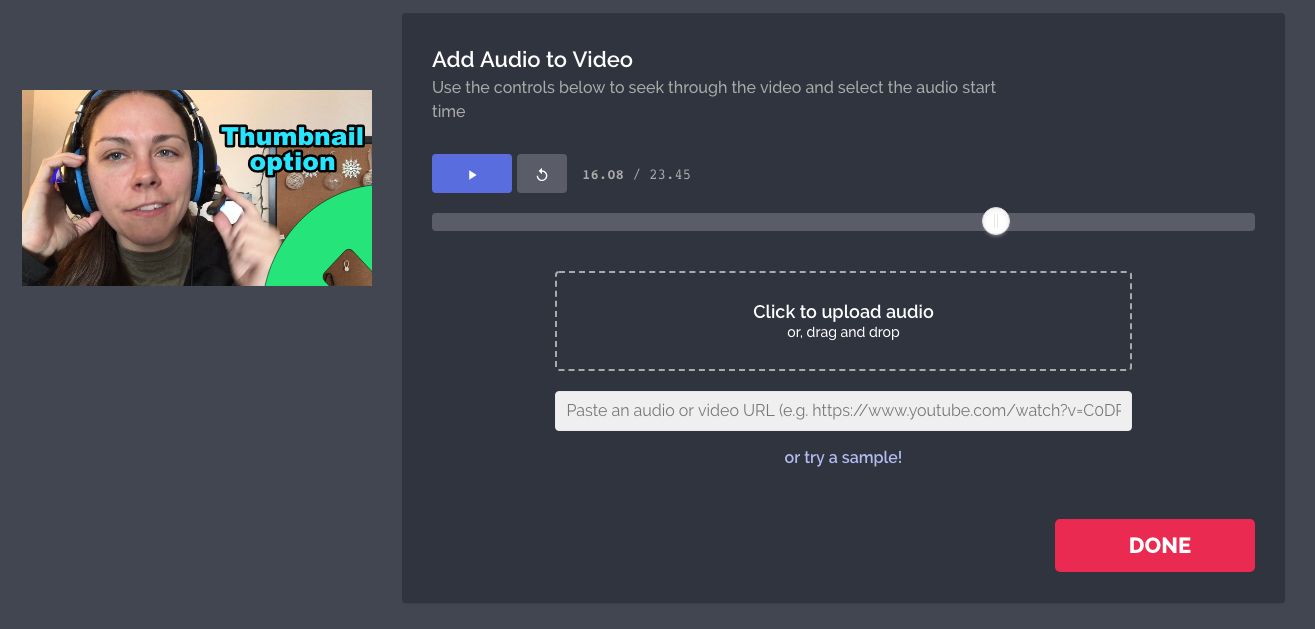Click the current time 16.08 readout

[x=603, y=175]
